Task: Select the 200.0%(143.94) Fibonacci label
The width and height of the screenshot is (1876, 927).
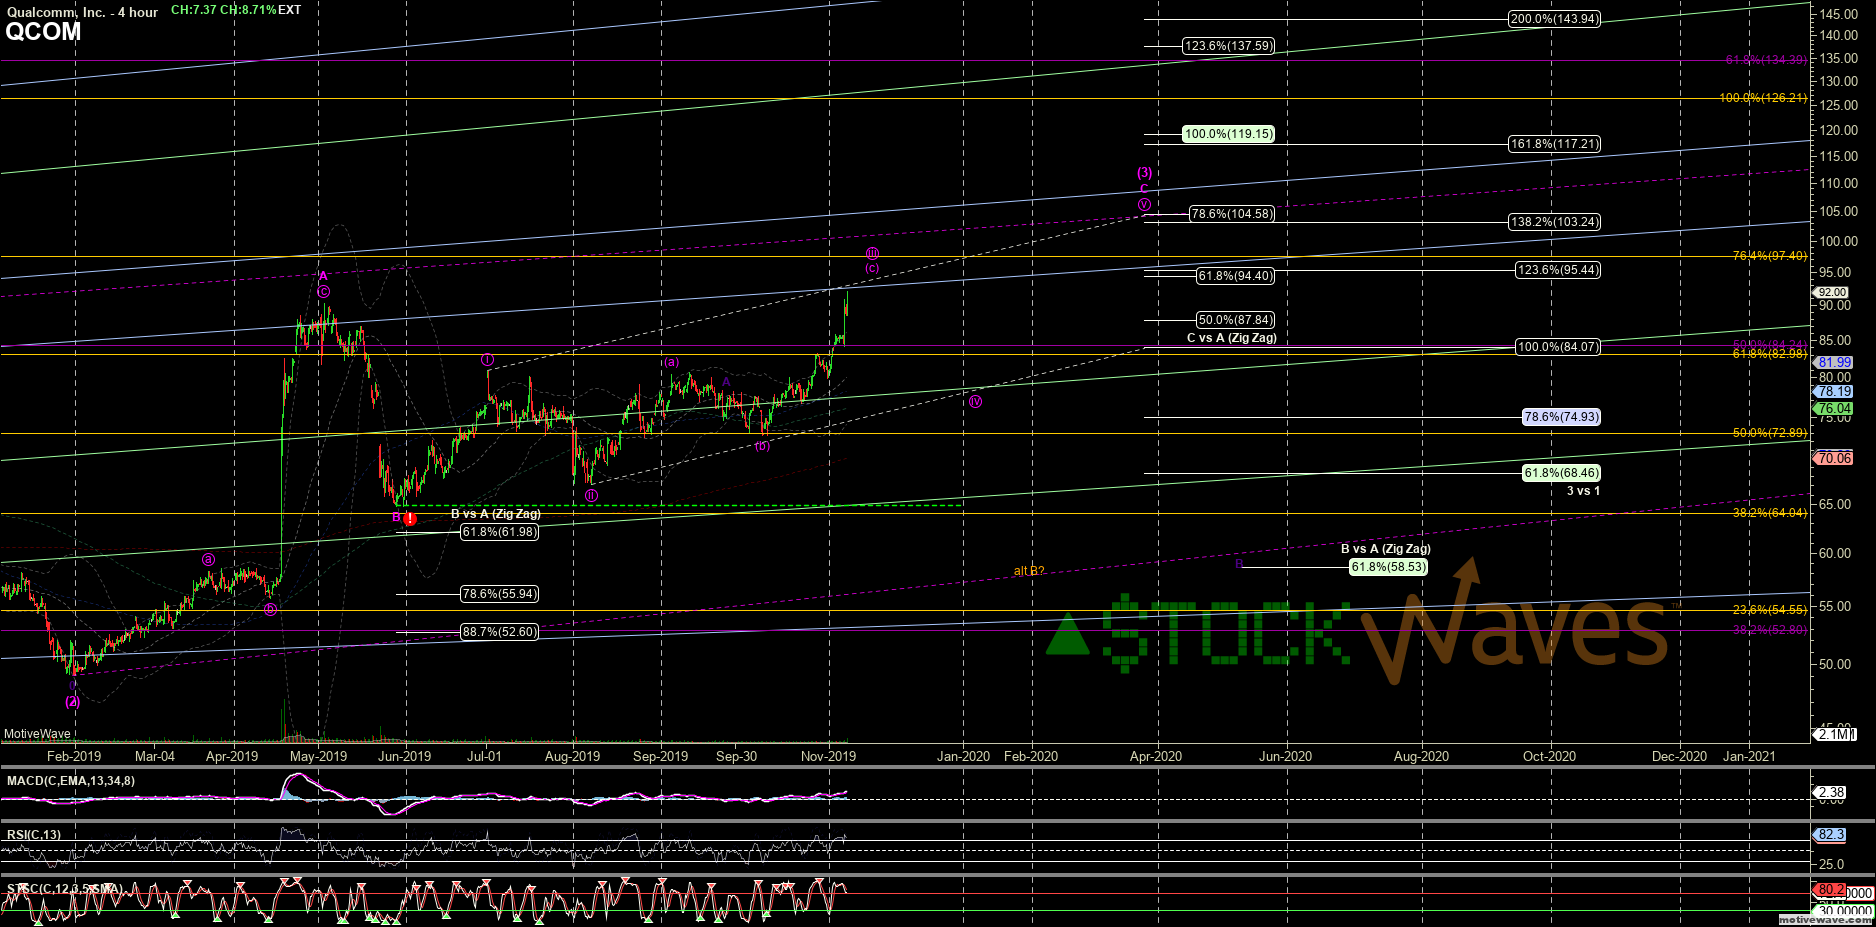Action: tap(1554, 19)
